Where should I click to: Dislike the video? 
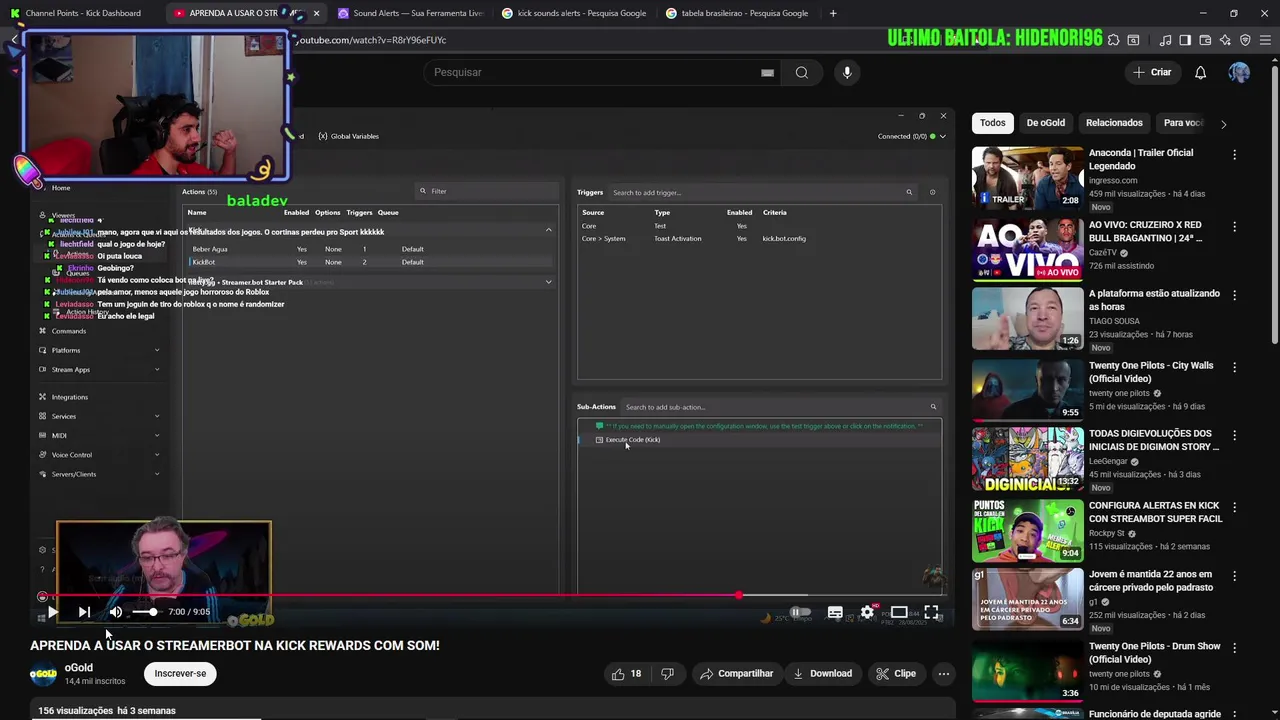(667, 674)
